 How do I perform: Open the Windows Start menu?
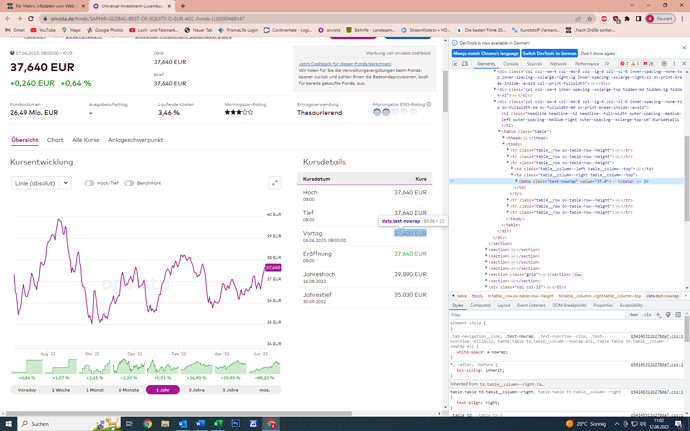pos(8,424)
